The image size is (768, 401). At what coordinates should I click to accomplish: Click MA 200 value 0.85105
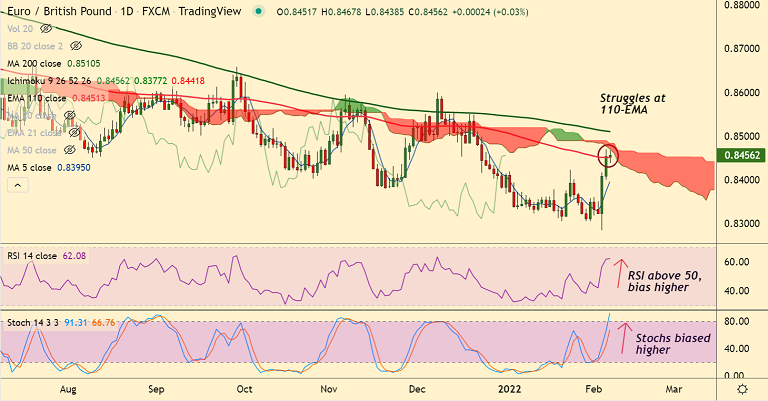(84, 64)
